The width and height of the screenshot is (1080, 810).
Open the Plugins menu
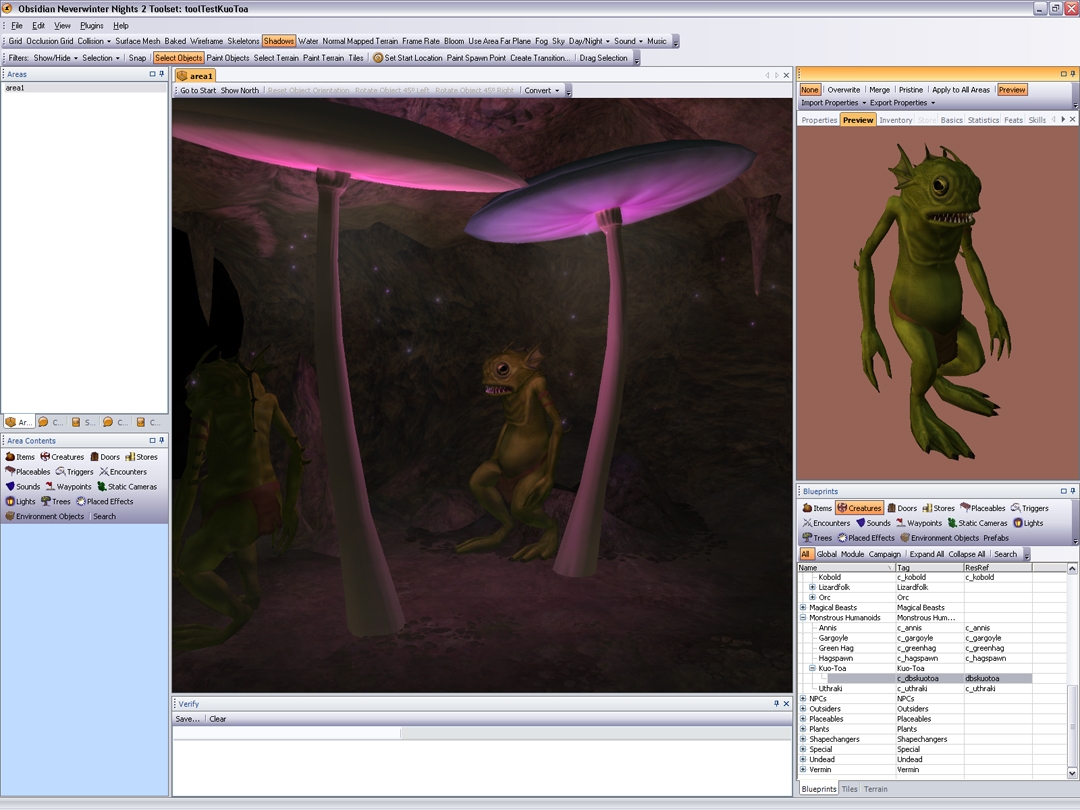point(91,26)
